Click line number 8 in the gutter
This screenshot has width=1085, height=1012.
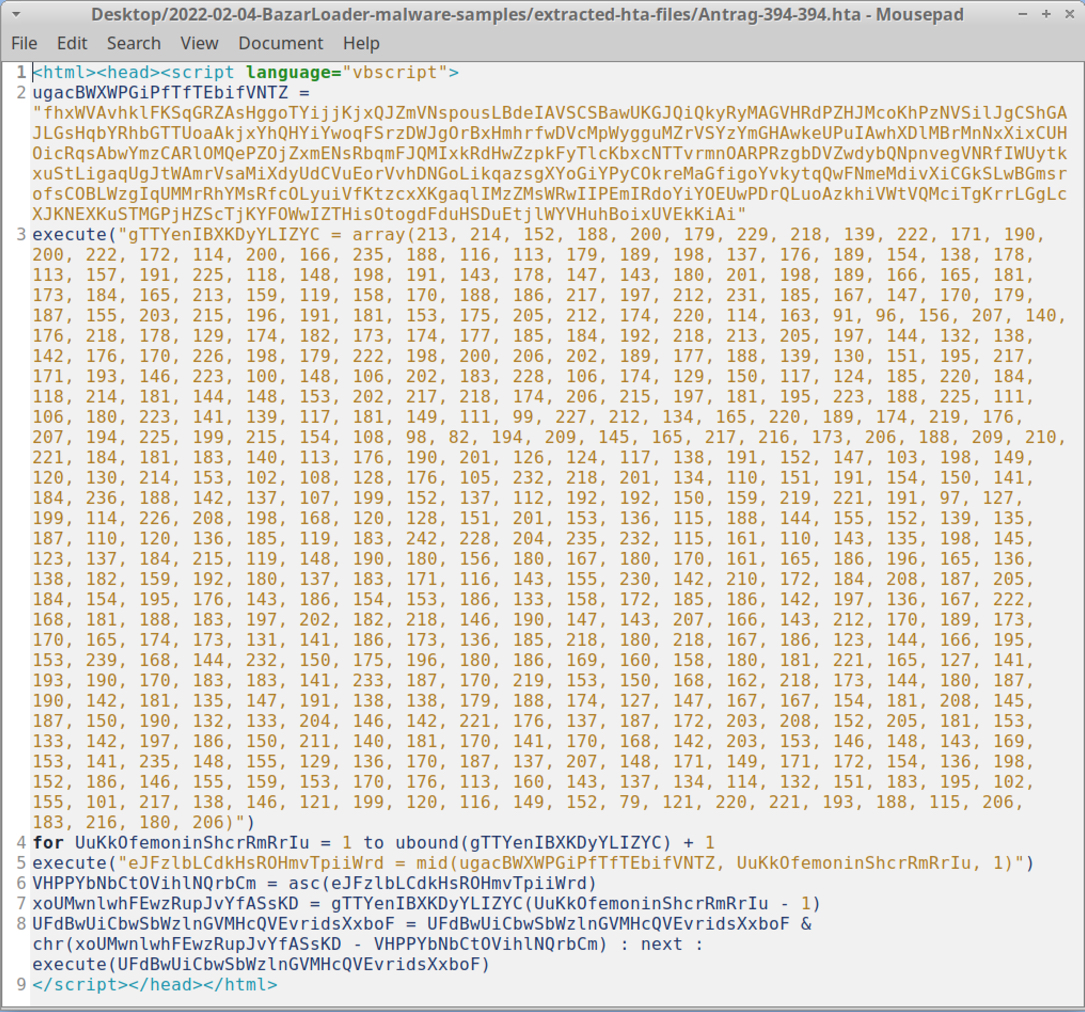pos(21,924)
